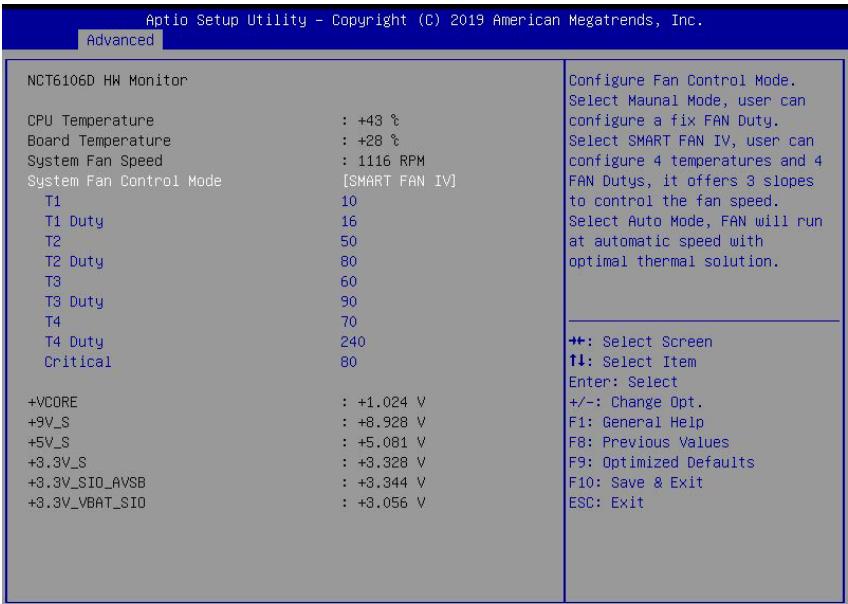The width and height of the screenshot is (848, 604).
Task: Select the T1 temperature value 10
Action: pyautogui.click(x=349, y=201)
